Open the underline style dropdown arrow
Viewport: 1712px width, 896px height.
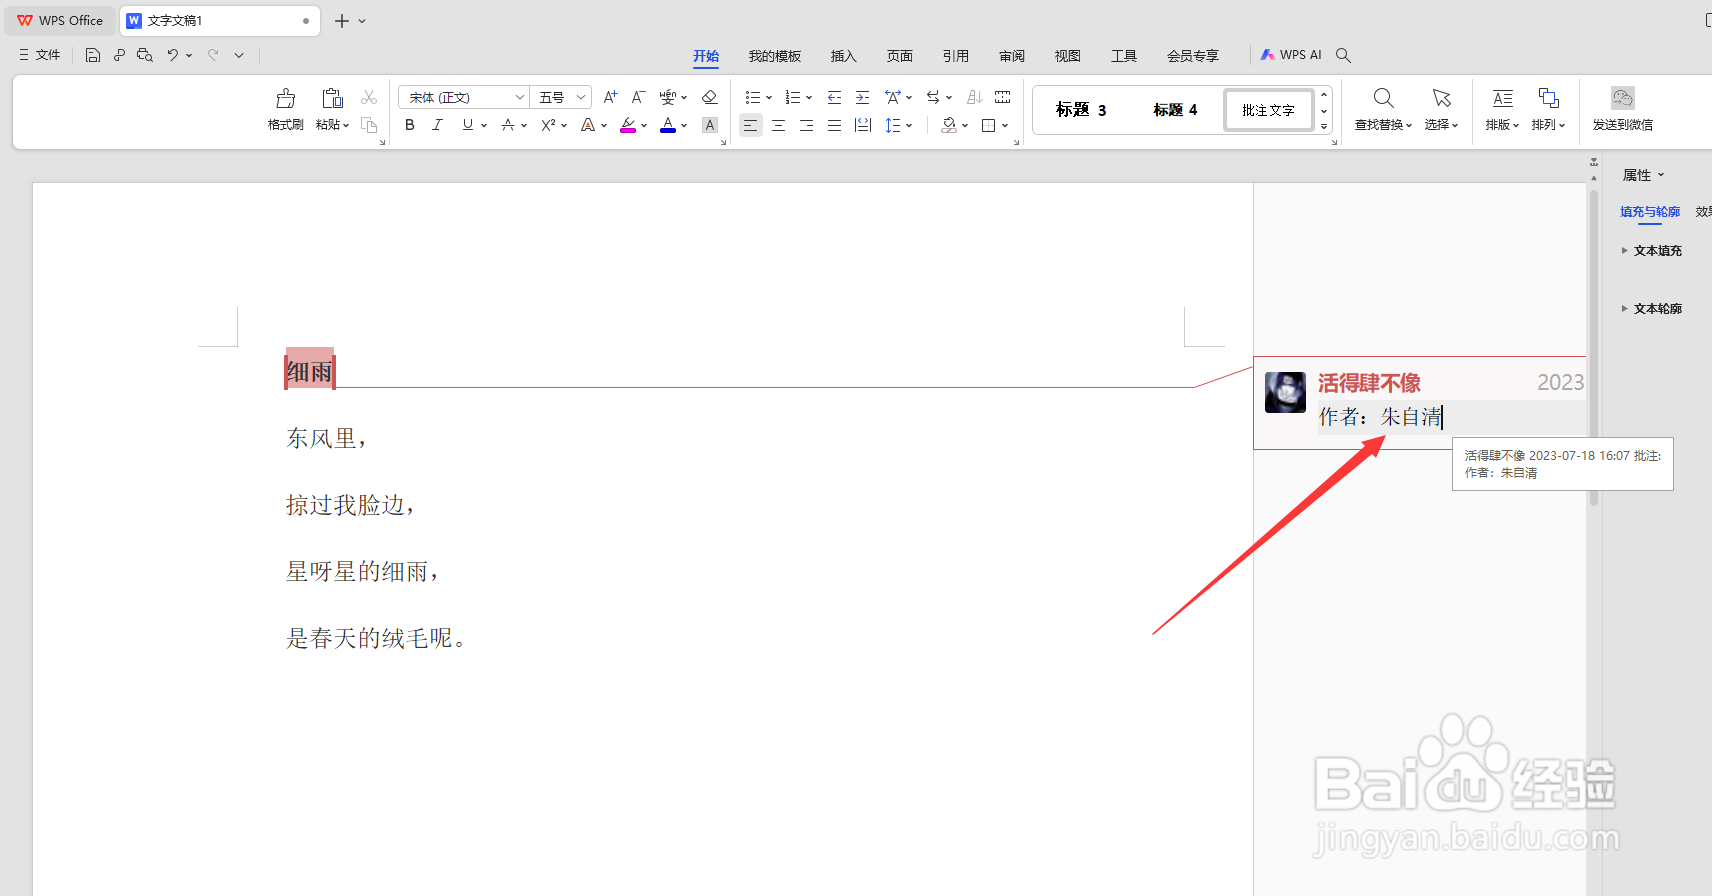pos(484,125)
